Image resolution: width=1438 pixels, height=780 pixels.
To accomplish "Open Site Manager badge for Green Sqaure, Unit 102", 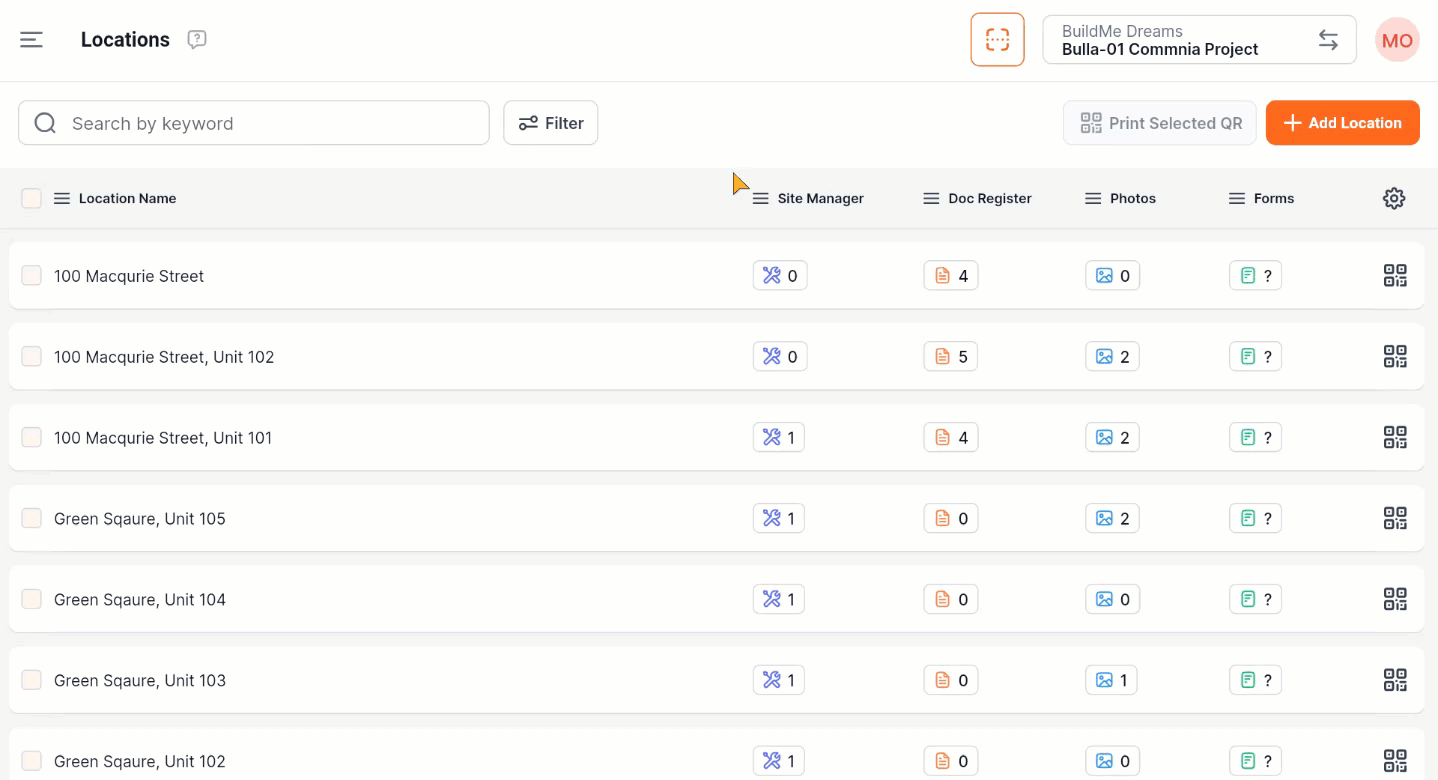I will tap(779, 761).
